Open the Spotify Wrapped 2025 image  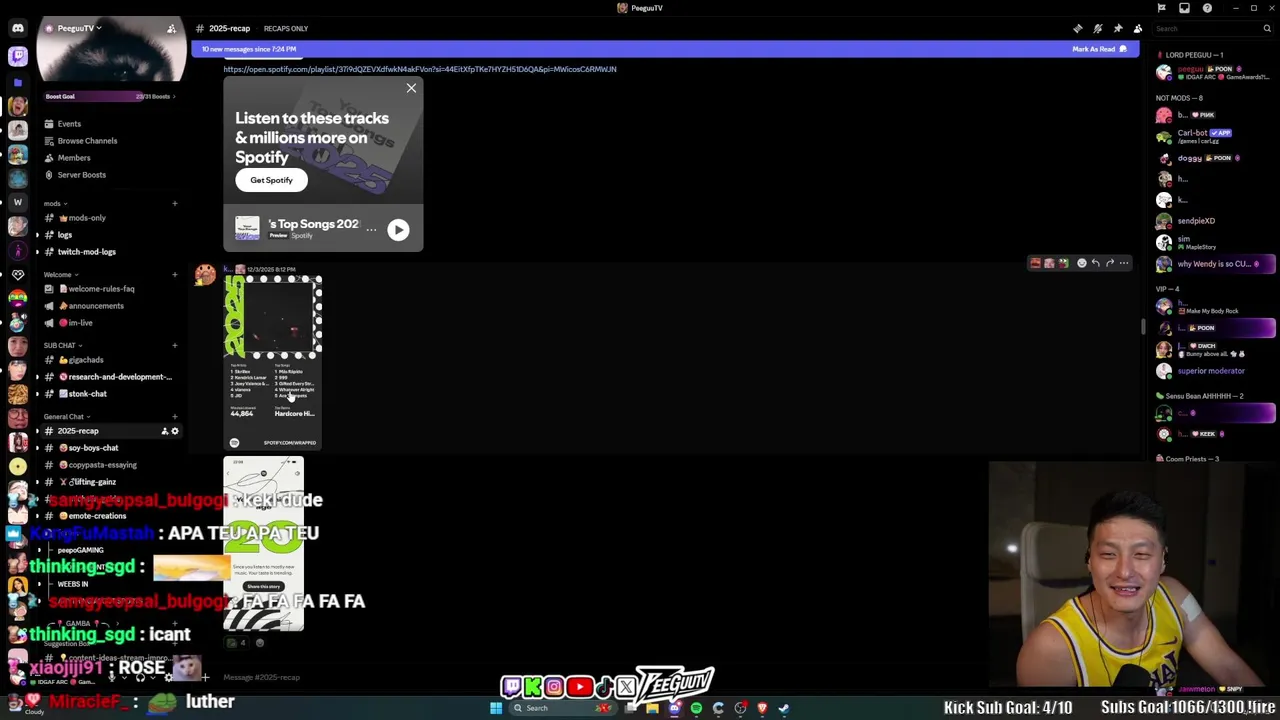(x=272, y=362)
